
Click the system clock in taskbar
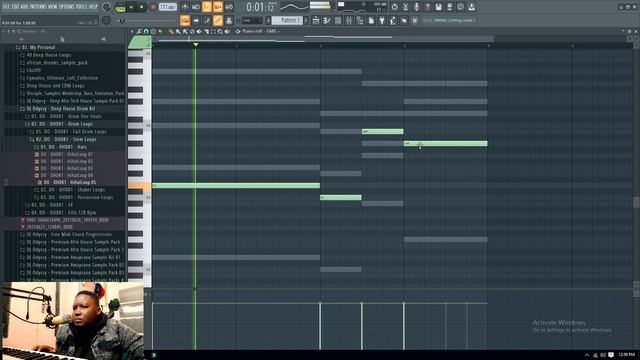point(626,355)
